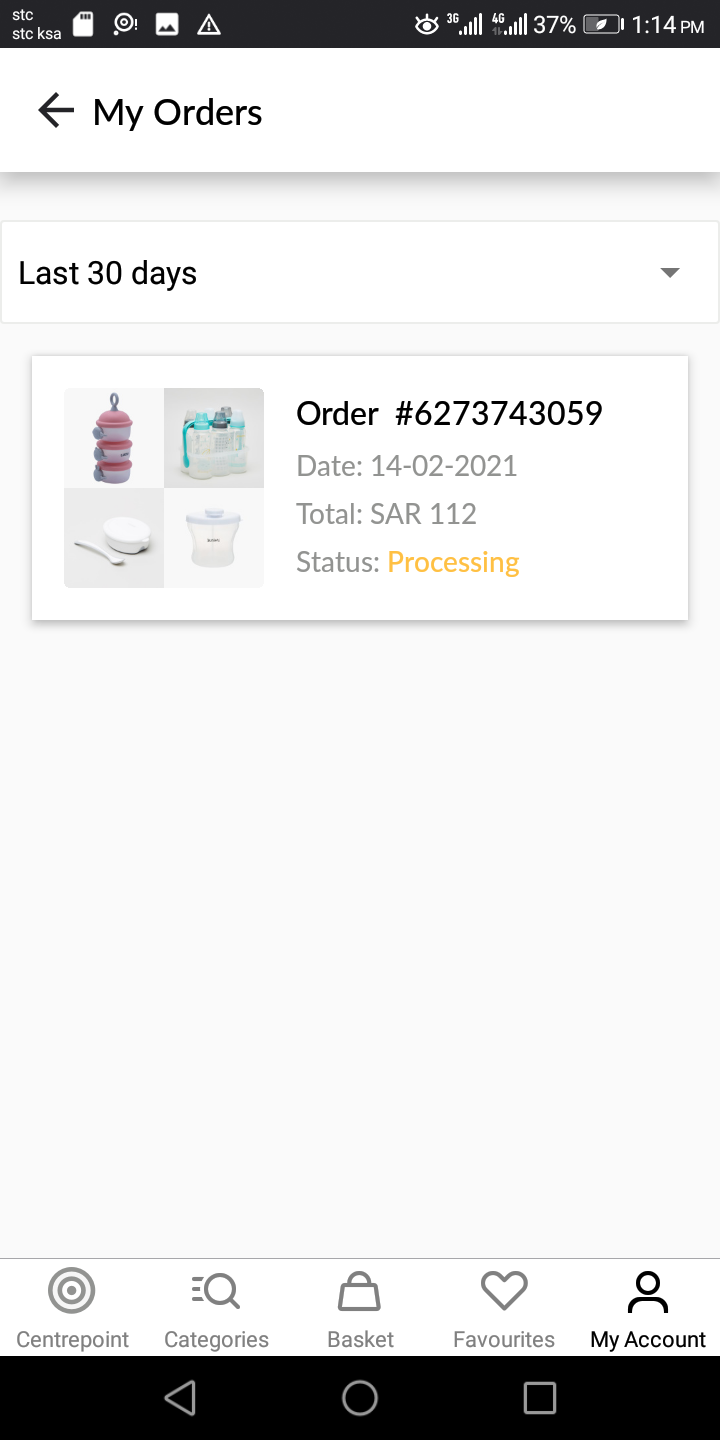Open the Last 30 days filter box
720x1440 pixels.
tap(340, 273)
